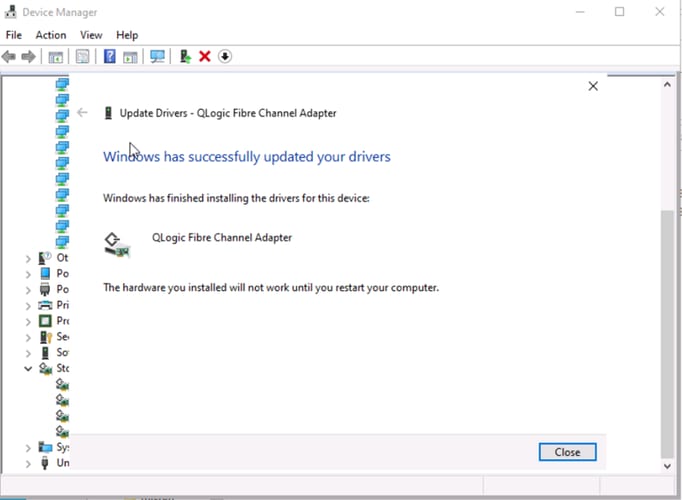Screen dimensions: 682x500
Task: Click the Device Manager title bar icon
Action: [10, 12]
